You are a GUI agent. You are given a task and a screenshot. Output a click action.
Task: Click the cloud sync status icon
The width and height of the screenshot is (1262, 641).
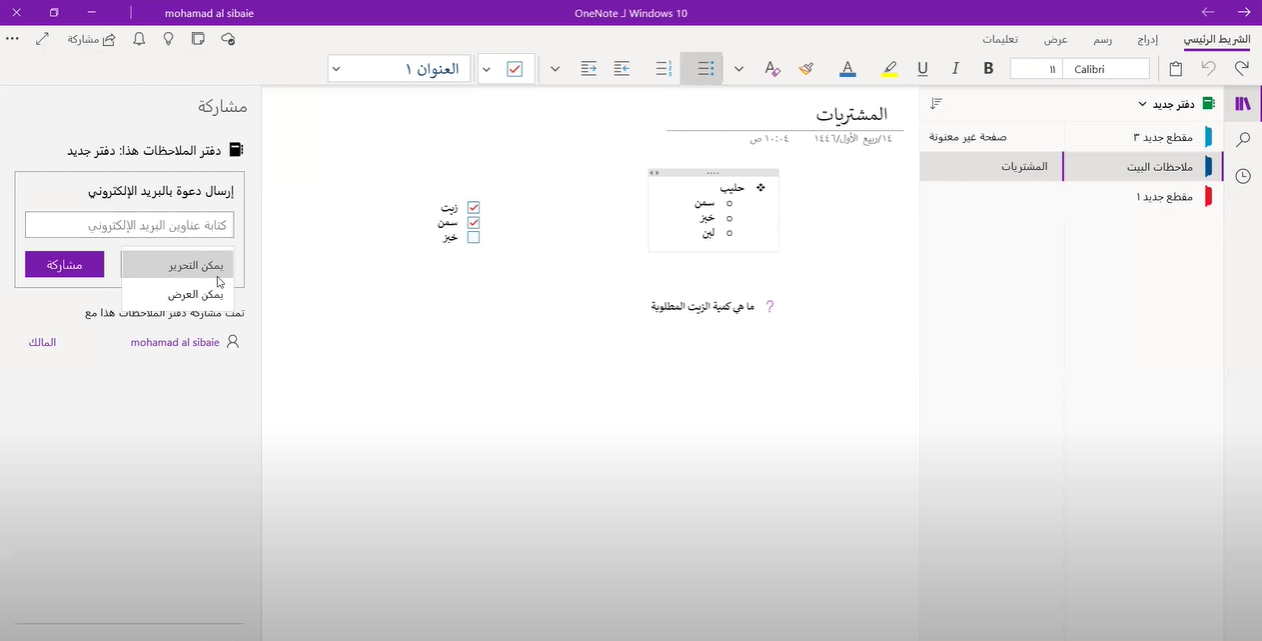pos(228,39)
